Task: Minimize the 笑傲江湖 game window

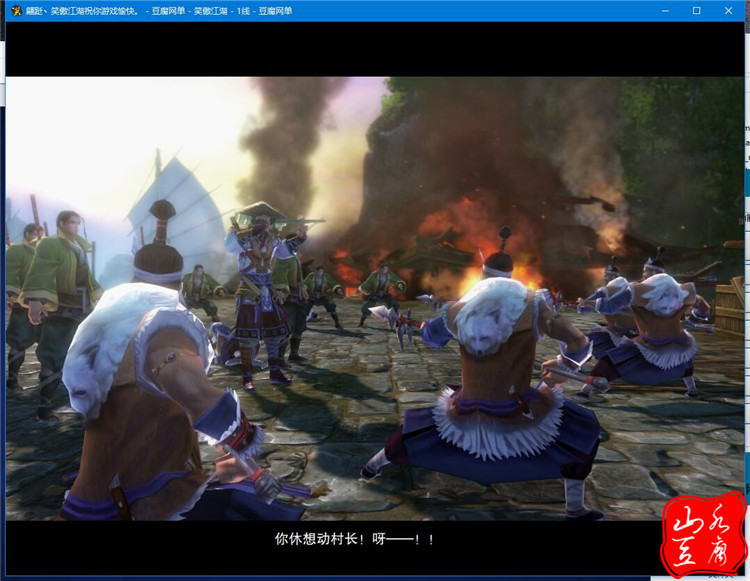Action: [x=665, y=11]
